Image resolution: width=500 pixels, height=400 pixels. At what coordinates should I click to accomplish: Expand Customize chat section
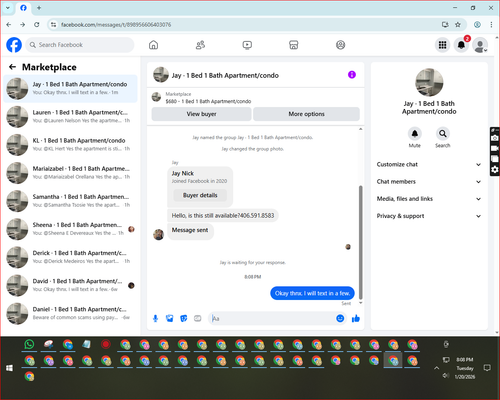coord(429,164)
